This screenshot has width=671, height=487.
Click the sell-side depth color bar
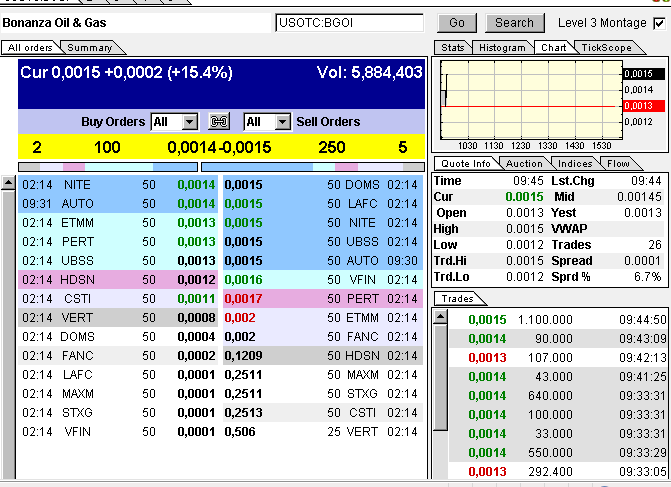coord(313,166)
